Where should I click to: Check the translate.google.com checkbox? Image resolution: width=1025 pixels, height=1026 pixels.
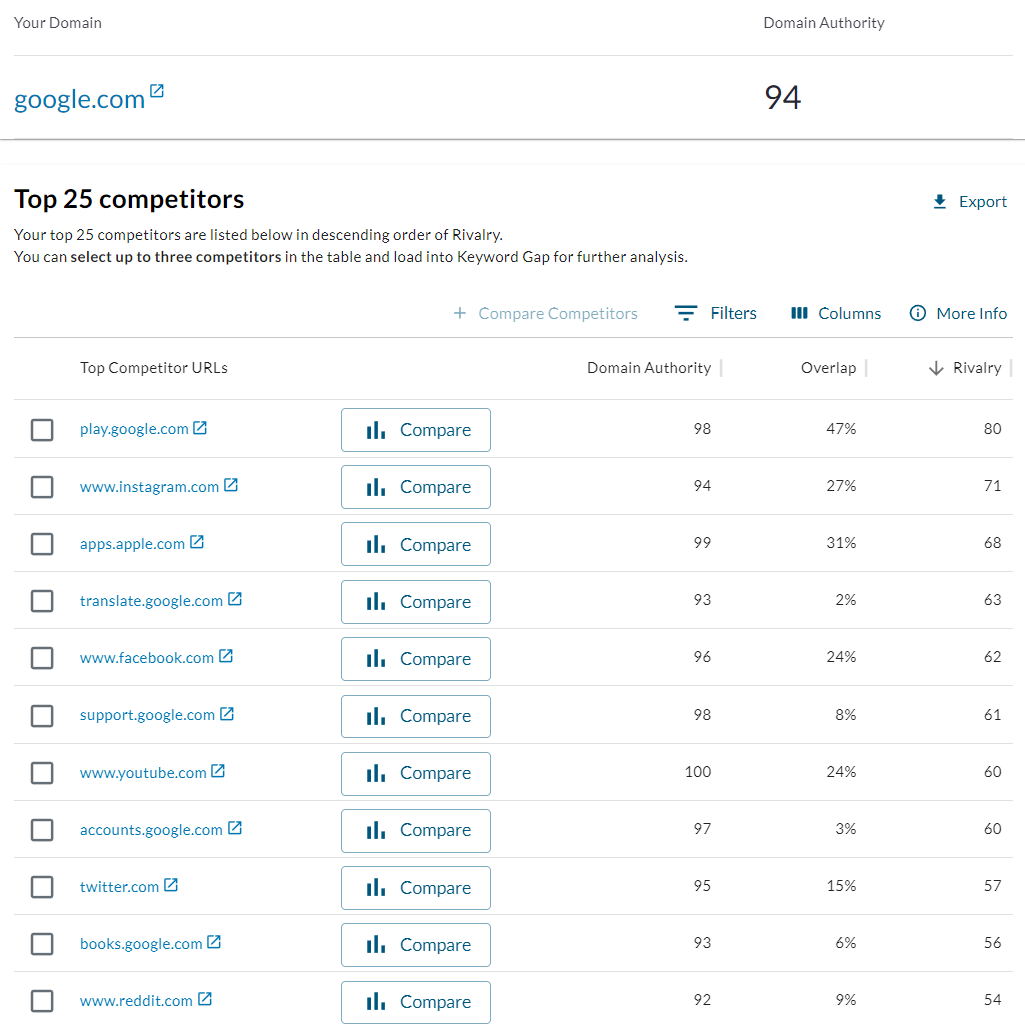click(x=42, y=601)
